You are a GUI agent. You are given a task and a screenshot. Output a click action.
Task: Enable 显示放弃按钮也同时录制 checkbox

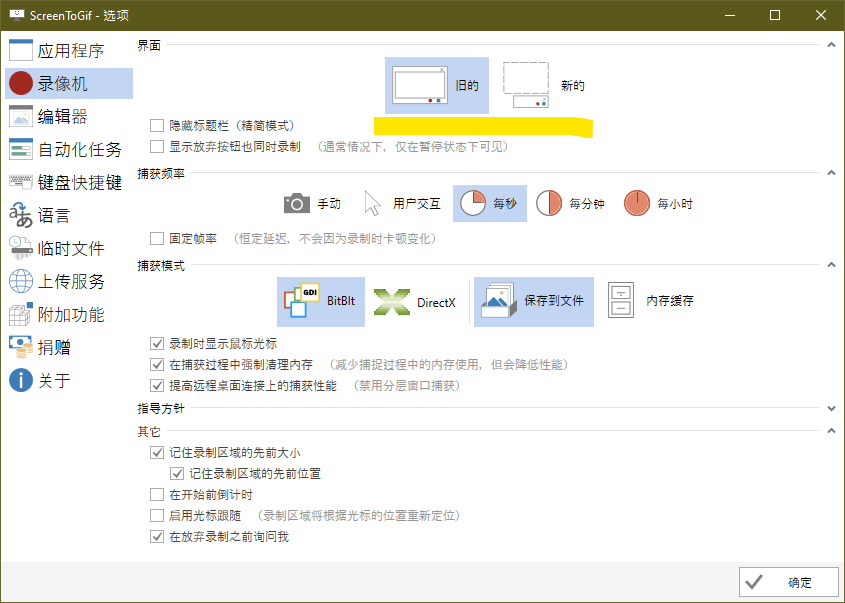pos(157,147)
